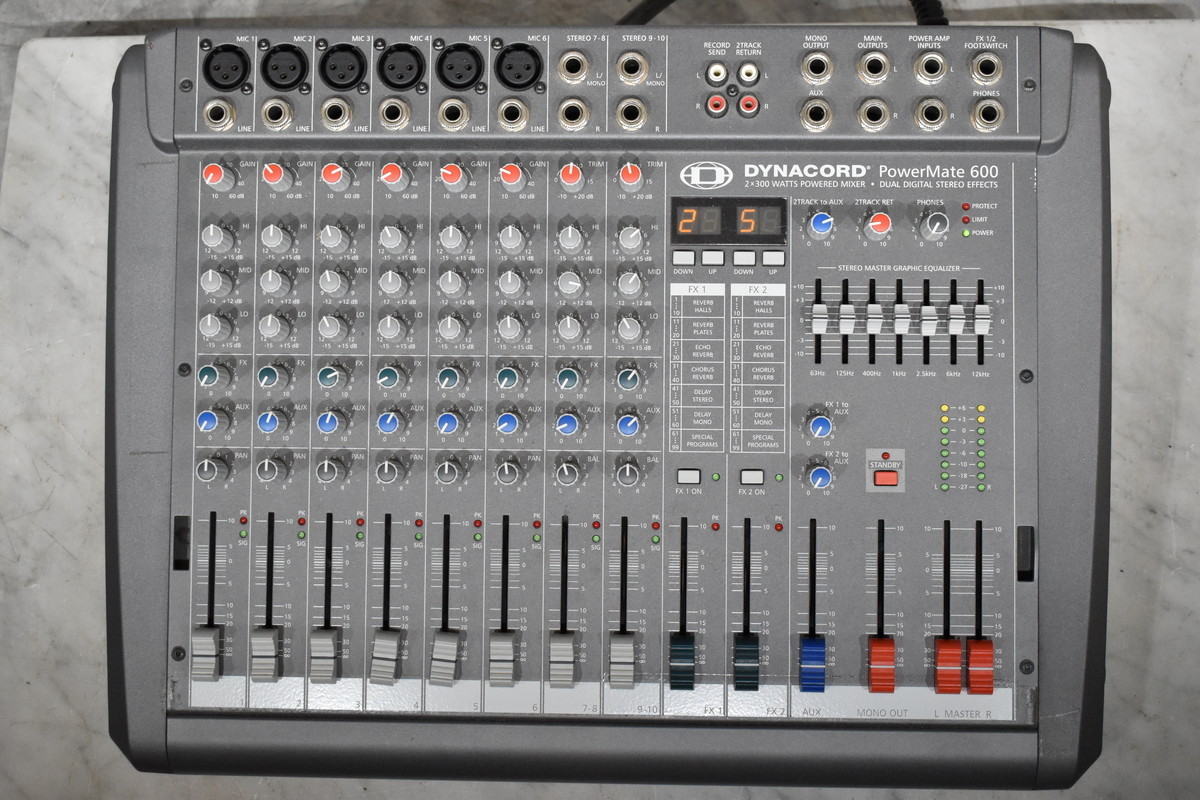Click the FX 2 to AUX knob

pos(821,476)
